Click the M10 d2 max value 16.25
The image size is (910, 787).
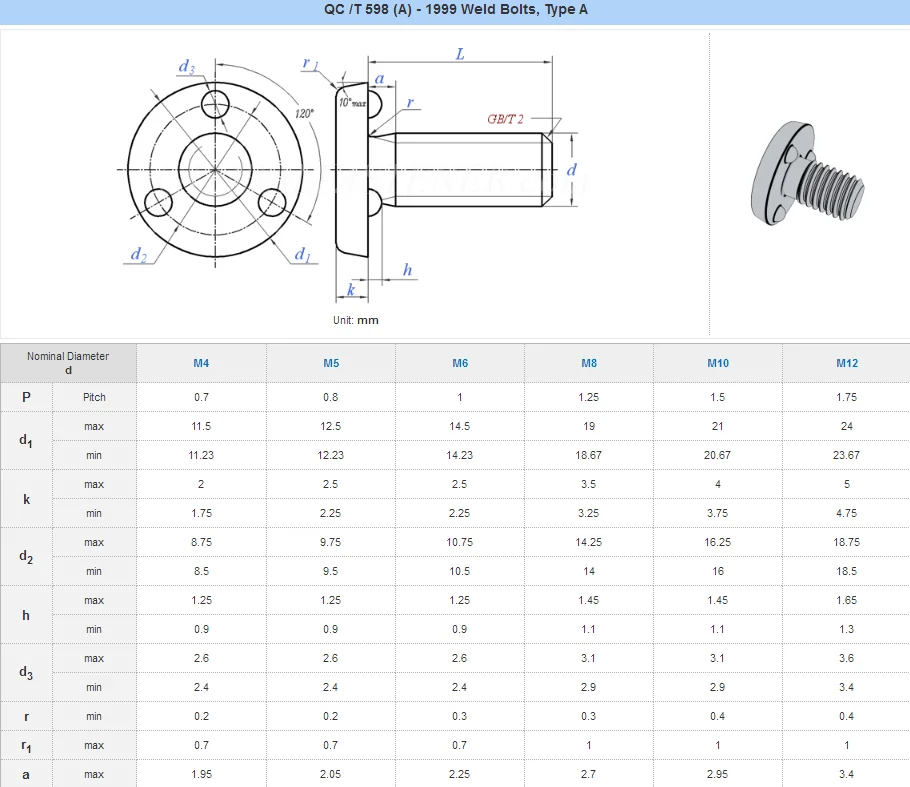point(717,543)
